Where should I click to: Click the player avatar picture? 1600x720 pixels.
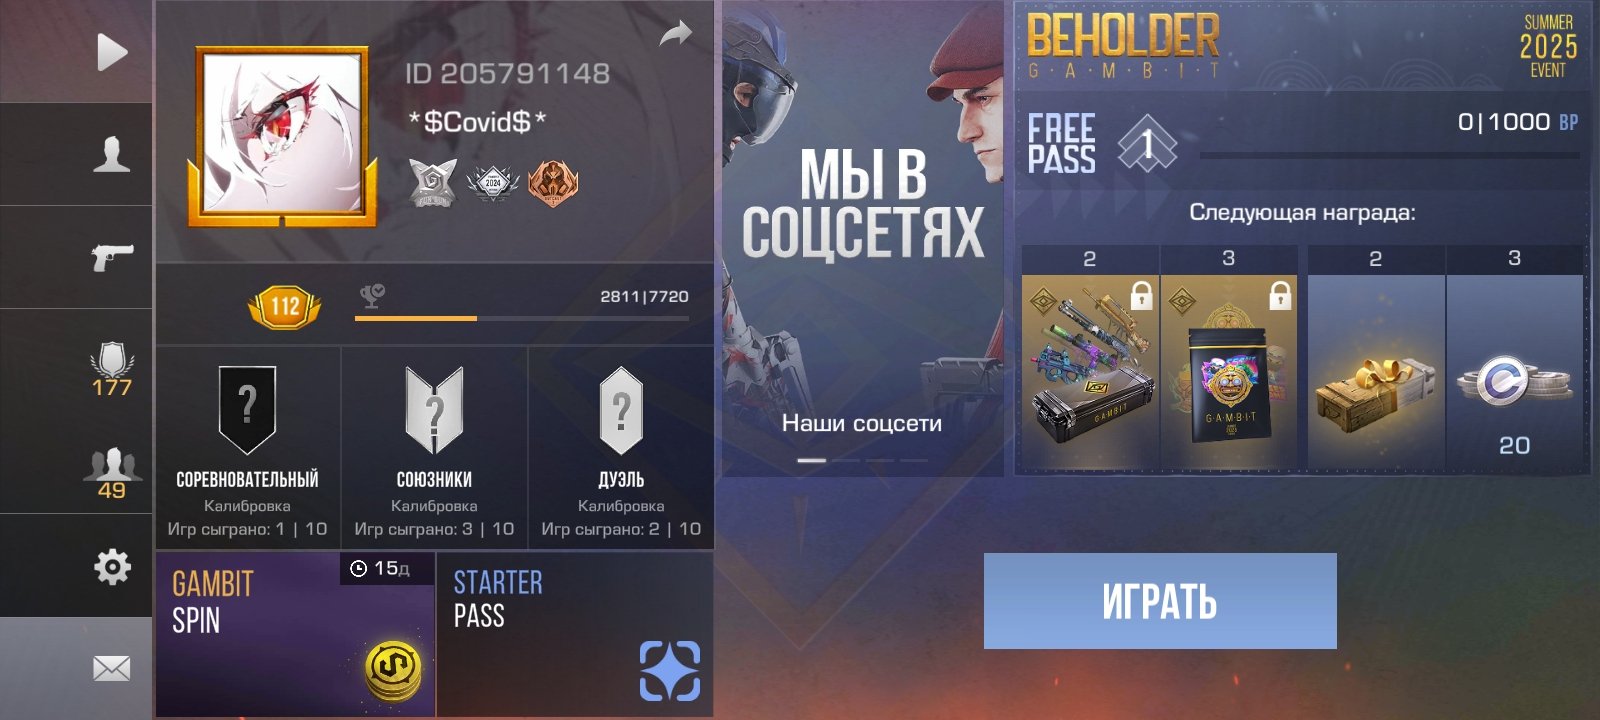point(283,136)
